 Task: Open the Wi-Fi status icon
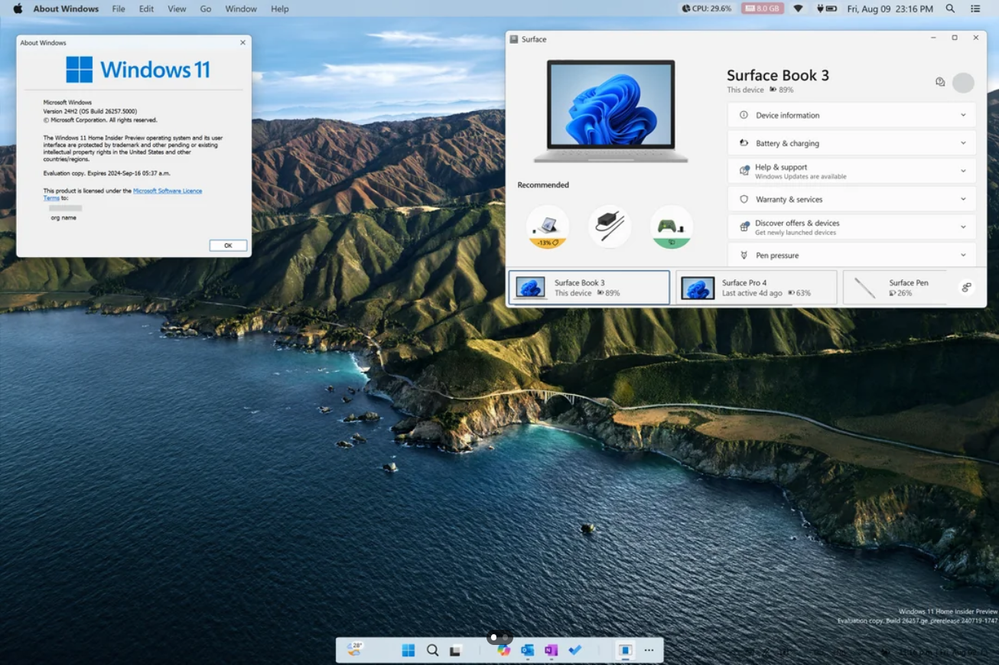[798, 8]
